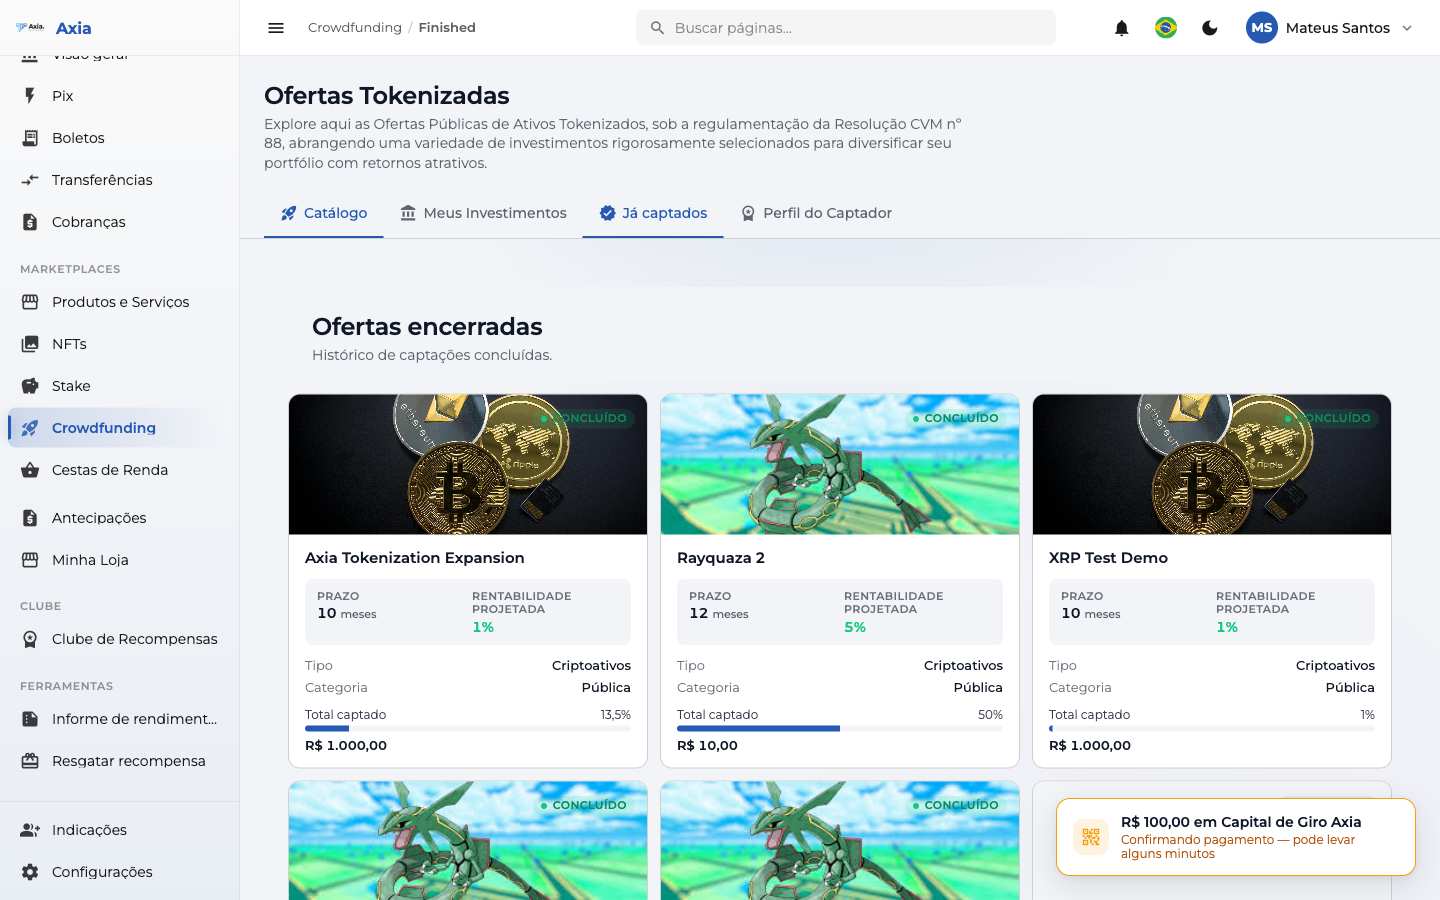Click CONCLUÍDO badge on Axia Tokenization Expansion
Image resolution: width=1440 pixels, height=900 pixels.
coord(584,418)
